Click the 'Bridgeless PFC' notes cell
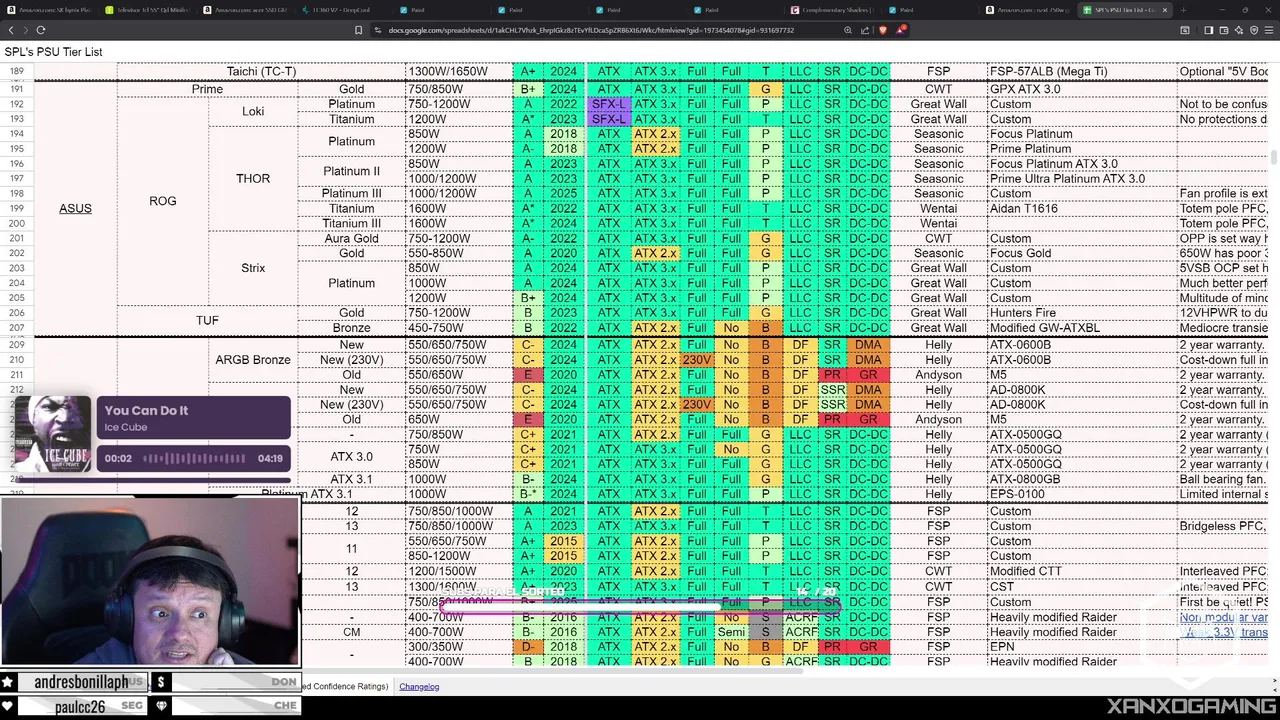1280x720 pixels. tap(1223, 526)
